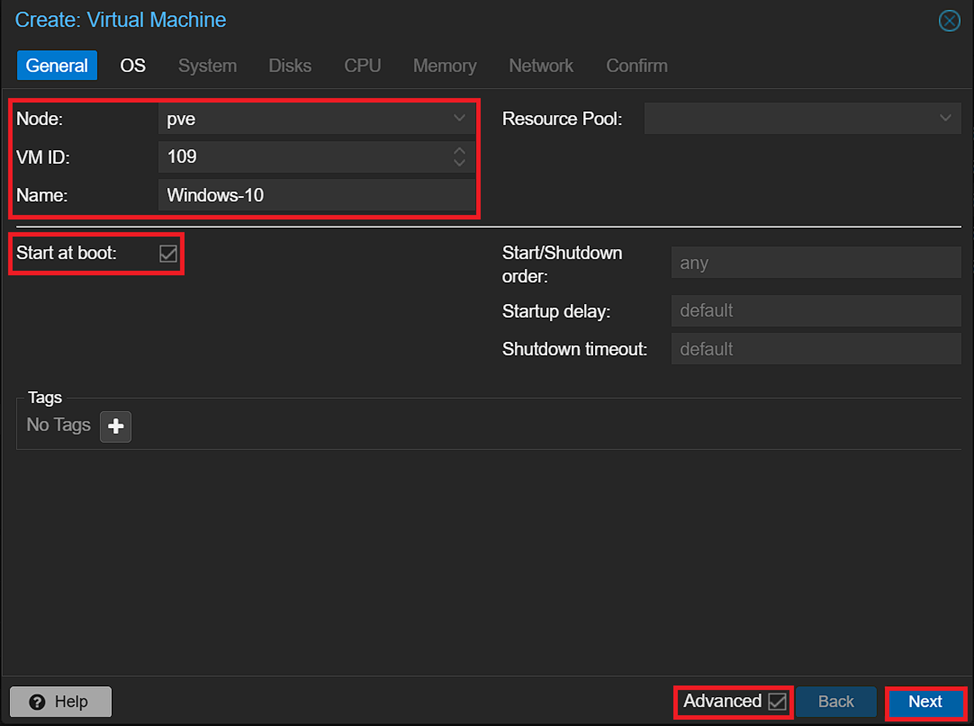974x726 pixels.
Task: Toggle the Start at boot checkbox
Action: pos(168,254)
